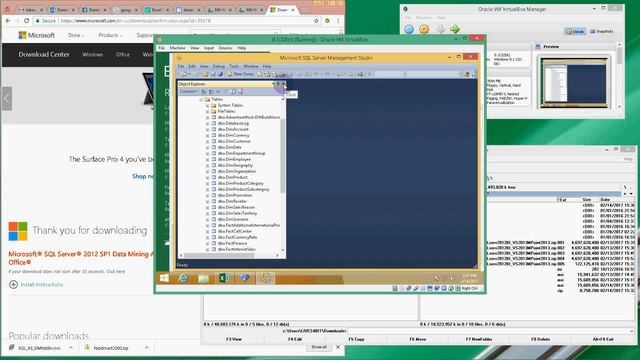Select the dbo.DimProductSubcategory table
Viewport: 640px width, 360px height.
coord(243,189)
